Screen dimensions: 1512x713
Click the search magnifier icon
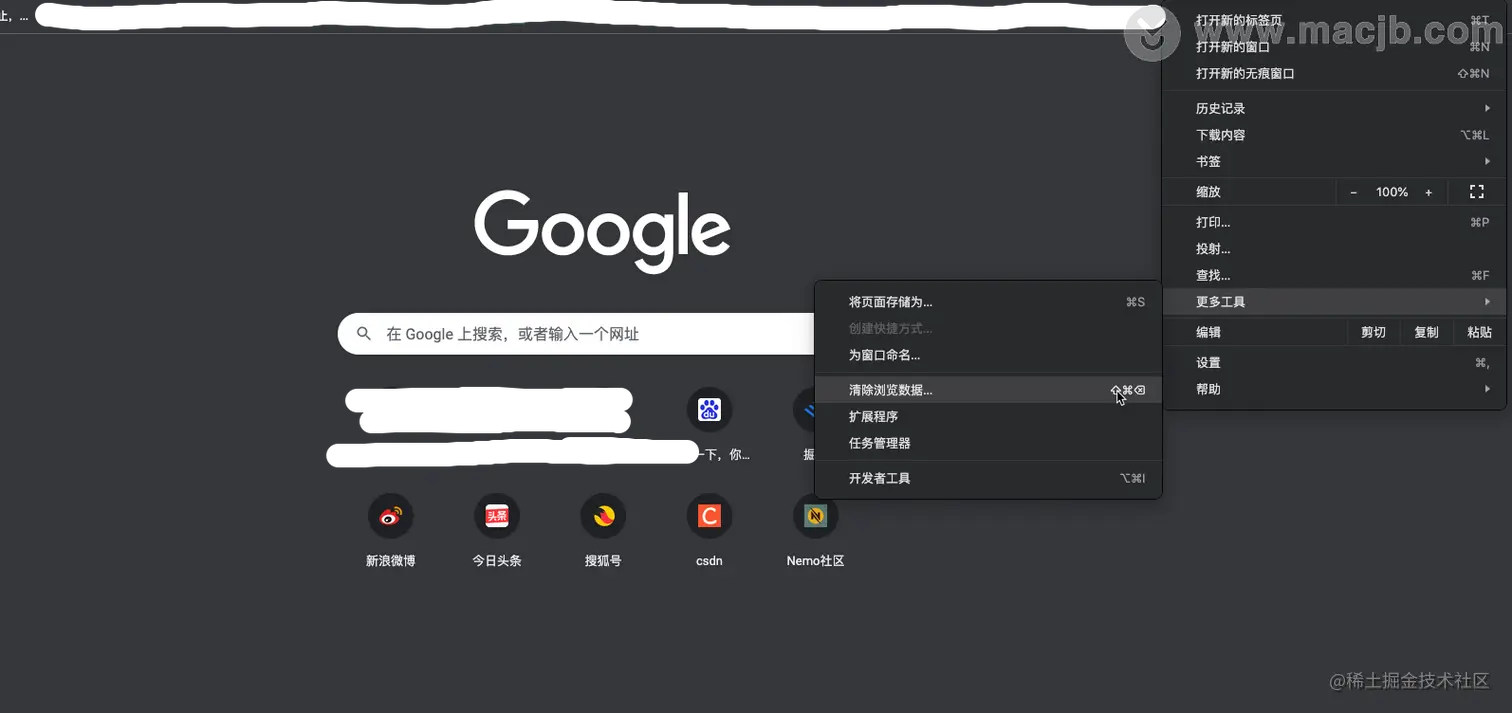pos(364,334)
